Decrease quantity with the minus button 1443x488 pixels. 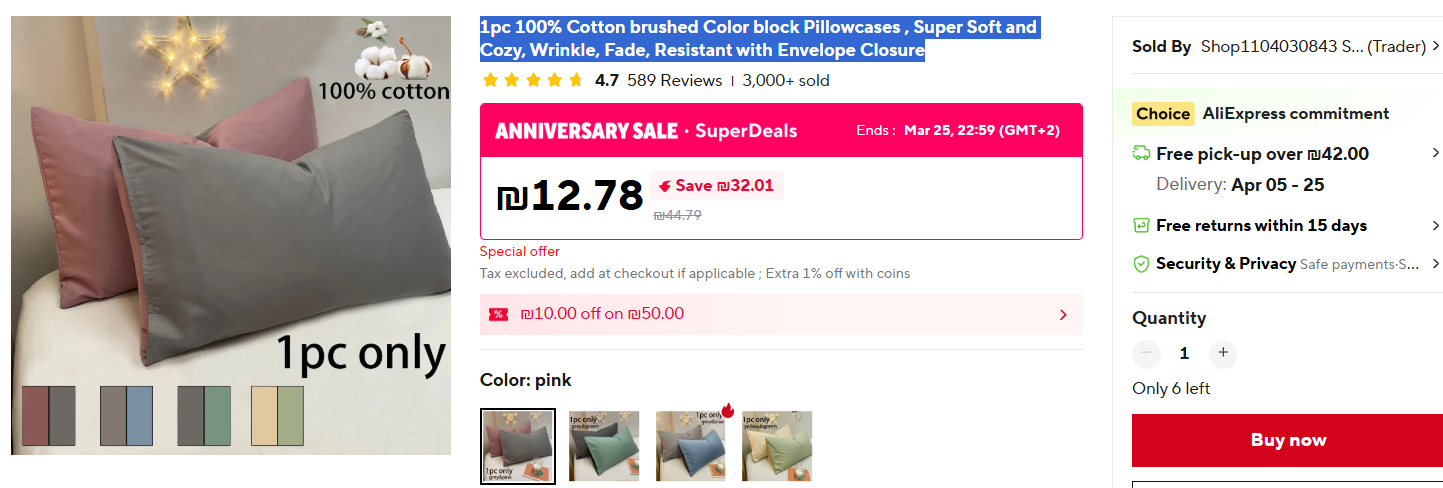pyautogui.click(x=1146, y=353)
